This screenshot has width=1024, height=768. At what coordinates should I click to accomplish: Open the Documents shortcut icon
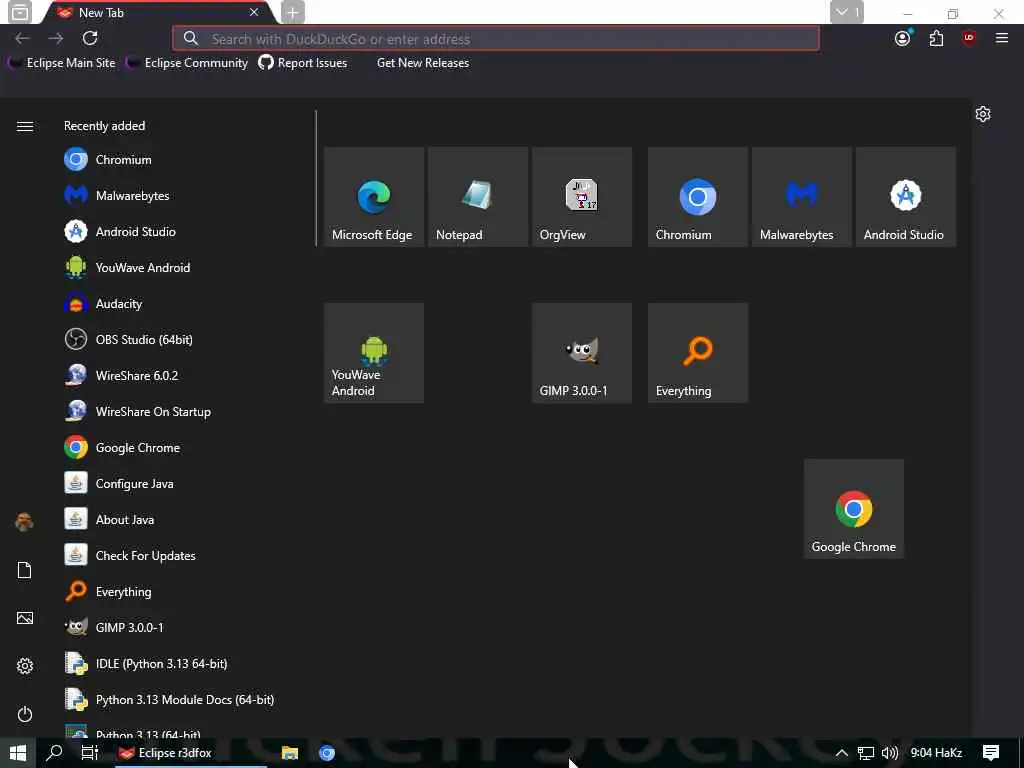point(25,570)
